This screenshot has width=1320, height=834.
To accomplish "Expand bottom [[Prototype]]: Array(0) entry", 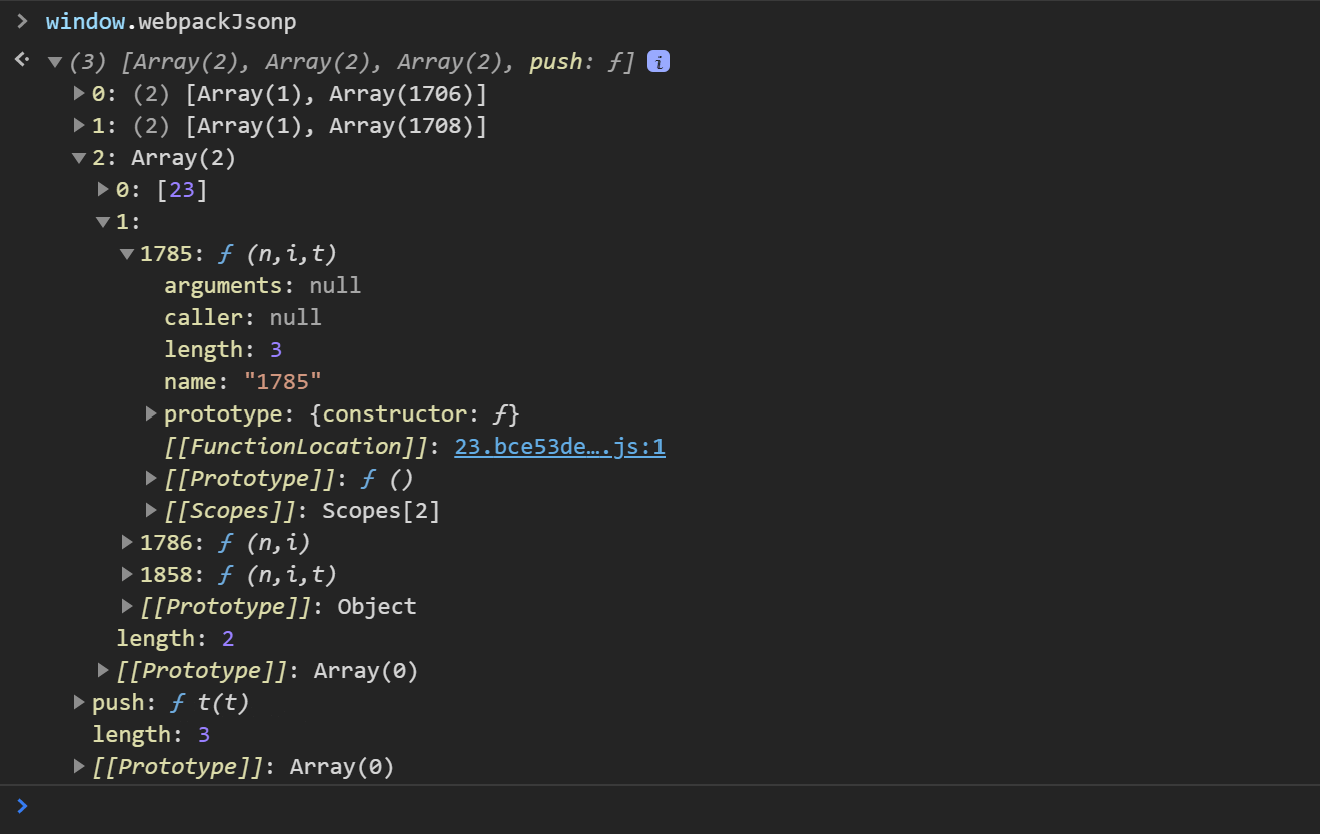I will tap(78, 766).
